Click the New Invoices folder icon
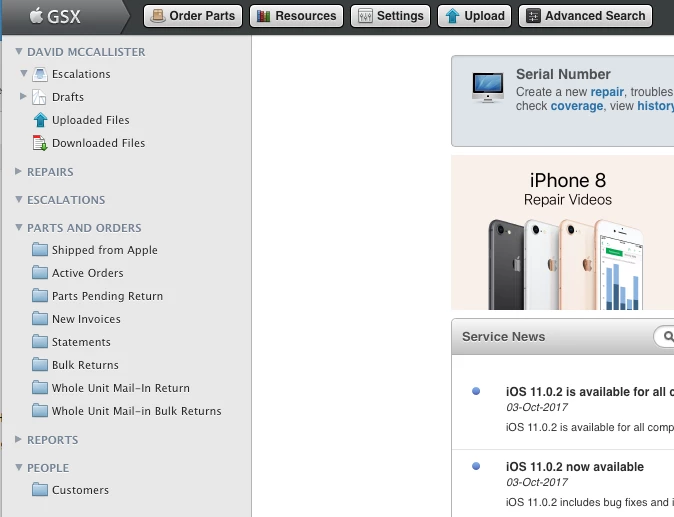The height and width of the screenshot is (517, 674). (x=40, y=318)
